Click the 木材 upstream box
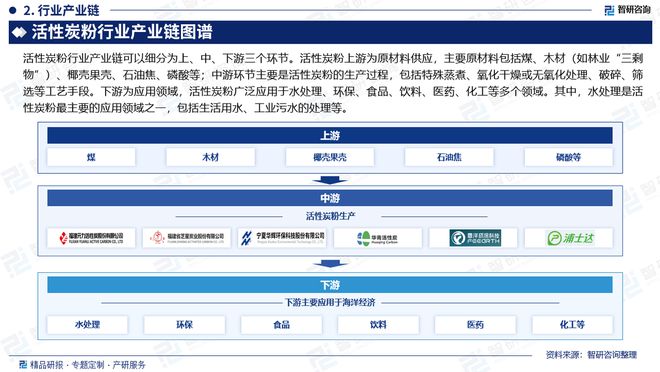 [210, 157]
